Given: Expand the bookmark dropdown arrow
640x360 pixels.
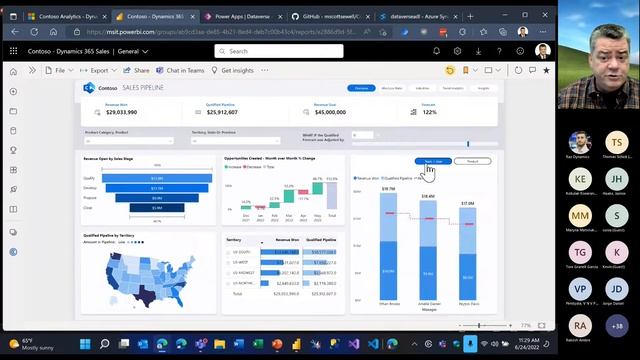Looking at the screenshot, I should [475, 70].
